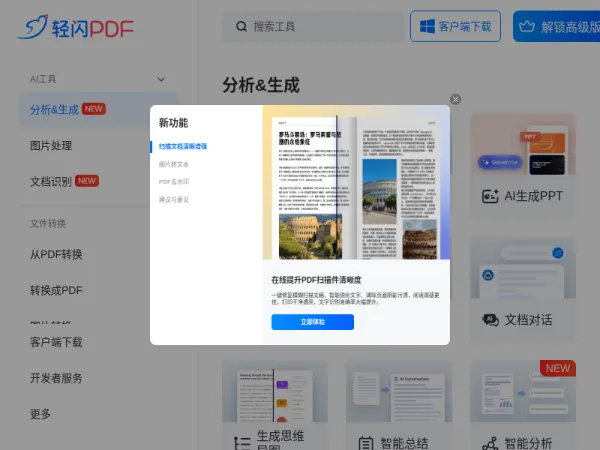Click the Windows logo icon in the download button
Image resolution: width=600 pixels, height=450 pixels.
pos(427,26)
